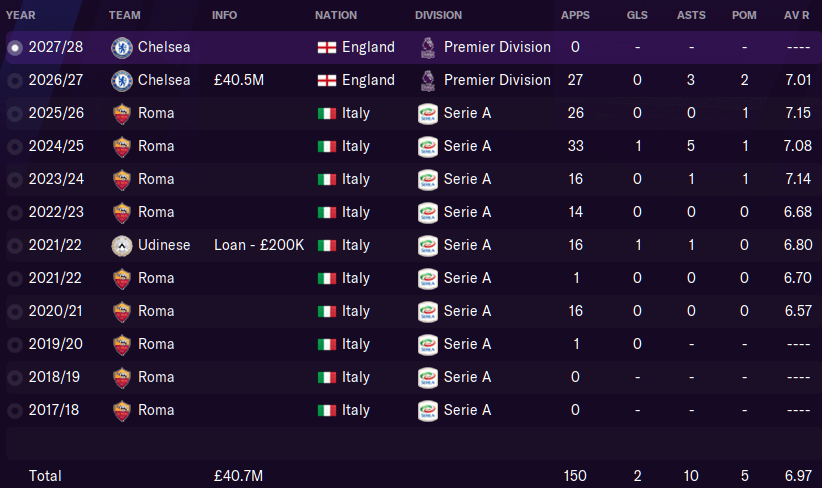
Task: Click the Chelsea club badge in the 2026/27 row
Action: (x=122, y=81)
